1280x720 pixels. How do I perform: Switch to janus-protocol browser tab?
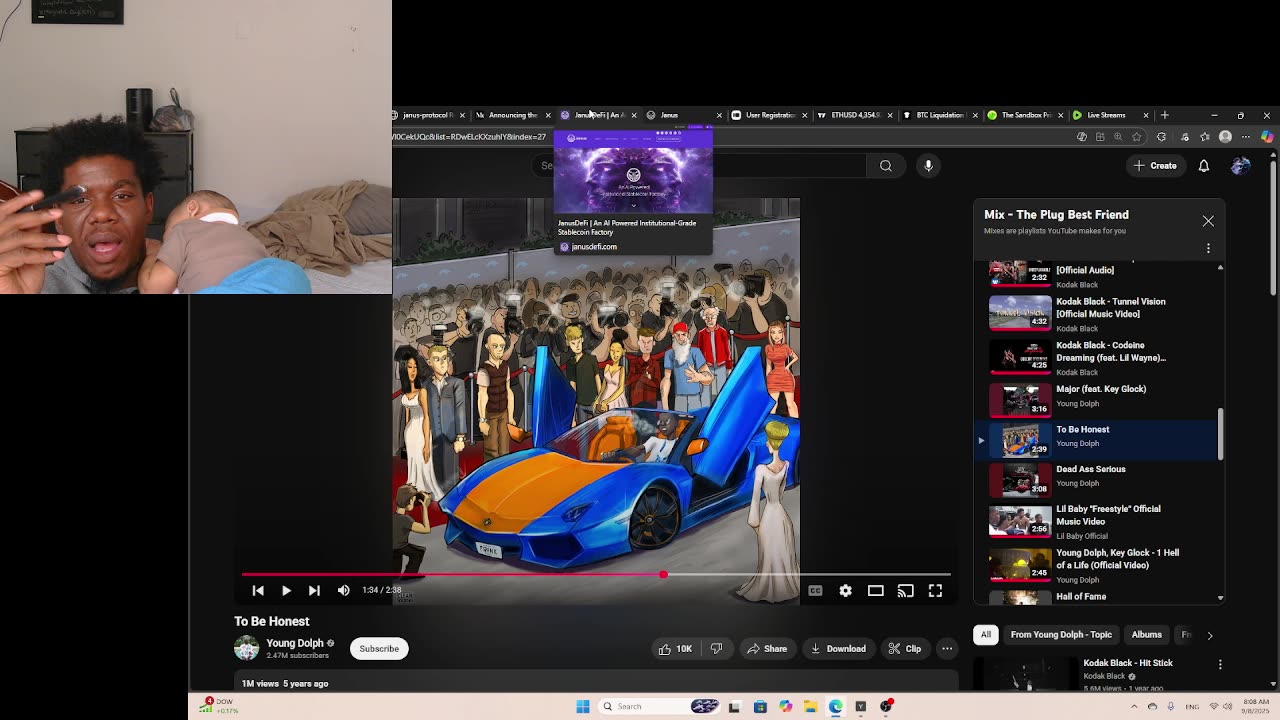(428, 115)
